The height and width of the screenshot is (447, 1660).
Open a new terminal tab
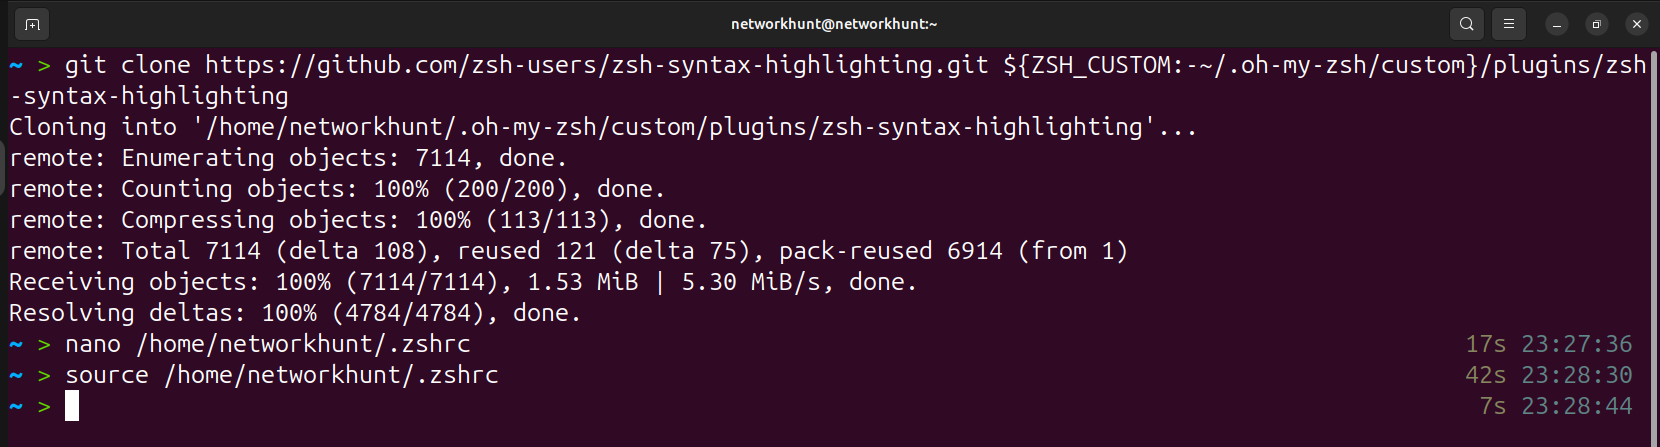(x=32, y=24)
